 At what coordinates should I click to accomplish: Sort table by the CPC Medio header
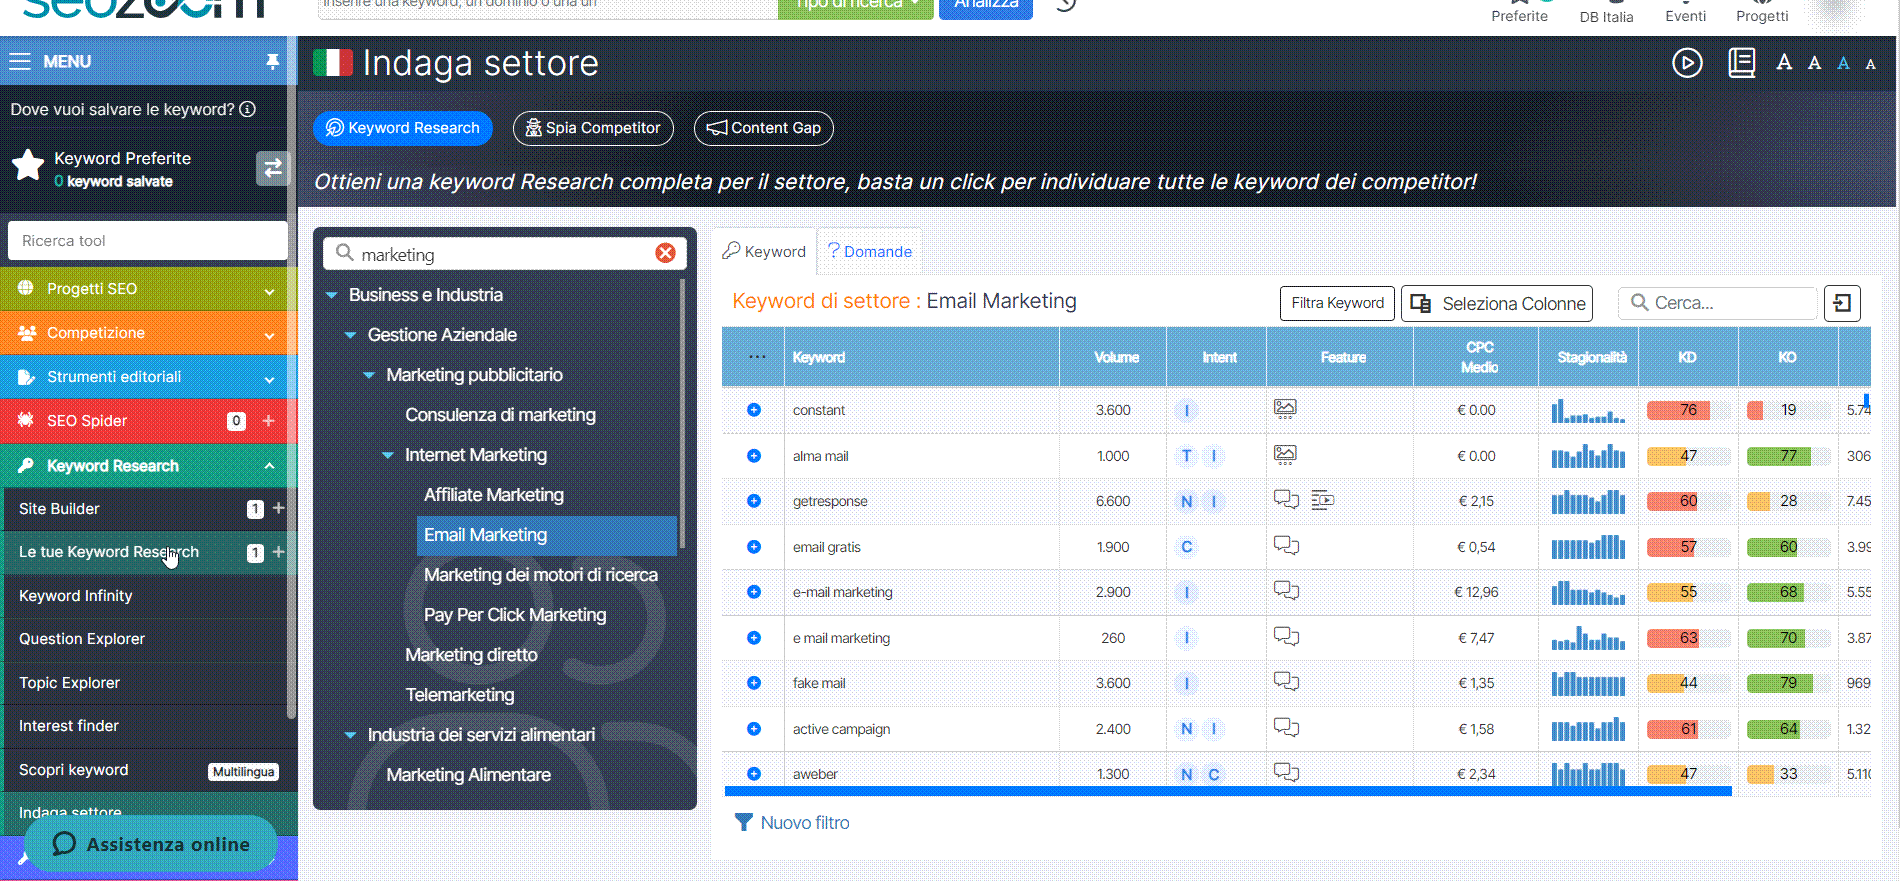pyautogui.click(x=1476, y=357)
